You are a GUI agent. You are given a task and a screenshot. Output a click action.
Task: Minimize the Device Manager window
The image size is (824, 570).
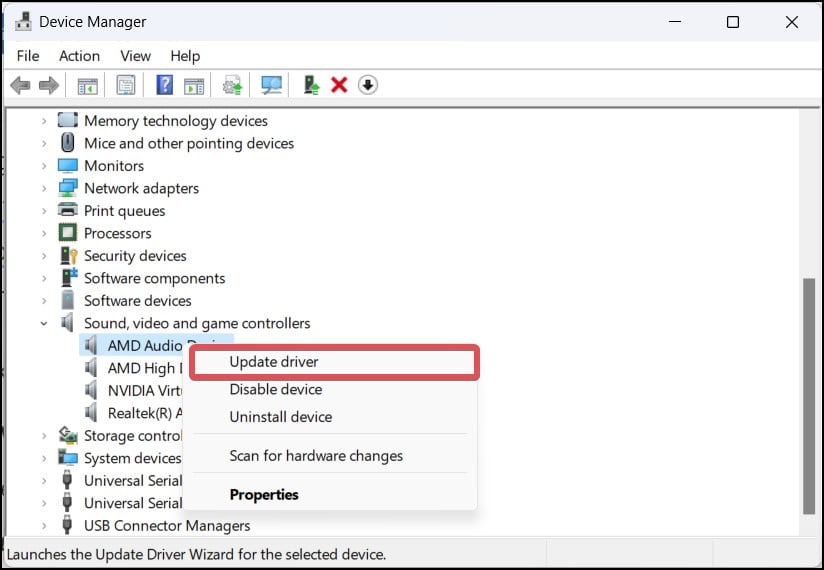tap(675, 22)
